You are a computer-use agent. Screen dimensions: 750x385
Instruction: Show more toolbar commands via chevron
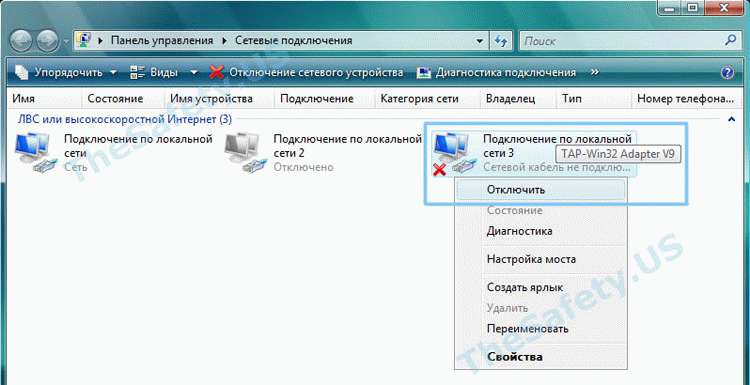coord(595,72)
